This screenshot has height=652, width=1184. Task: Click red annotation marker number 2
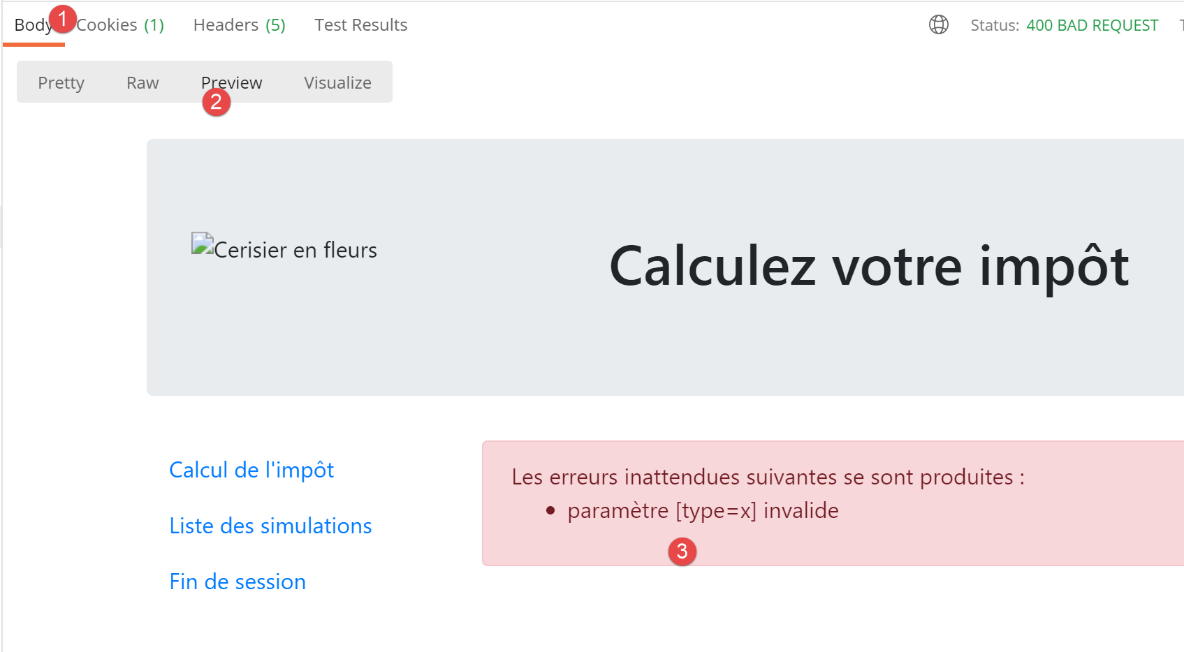(216, 101)
